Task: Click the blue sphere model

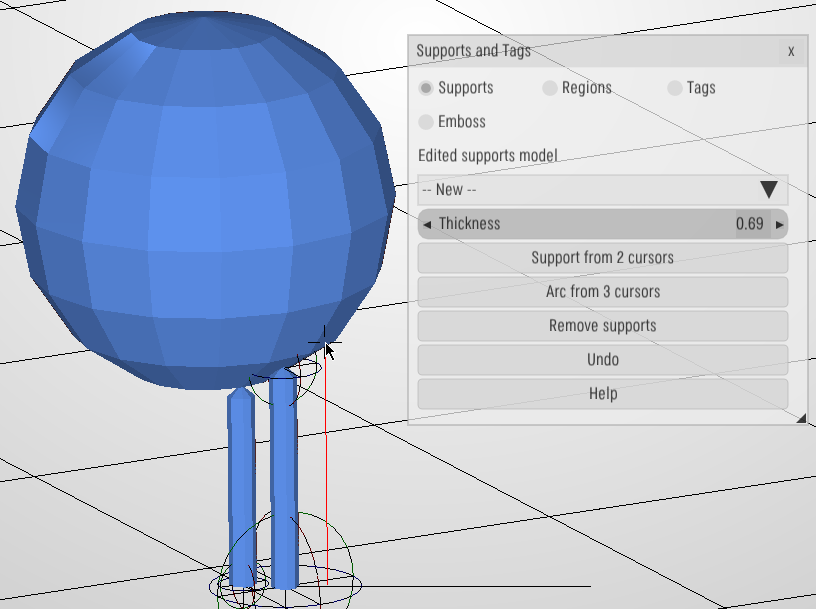Action: coord(200,200)
